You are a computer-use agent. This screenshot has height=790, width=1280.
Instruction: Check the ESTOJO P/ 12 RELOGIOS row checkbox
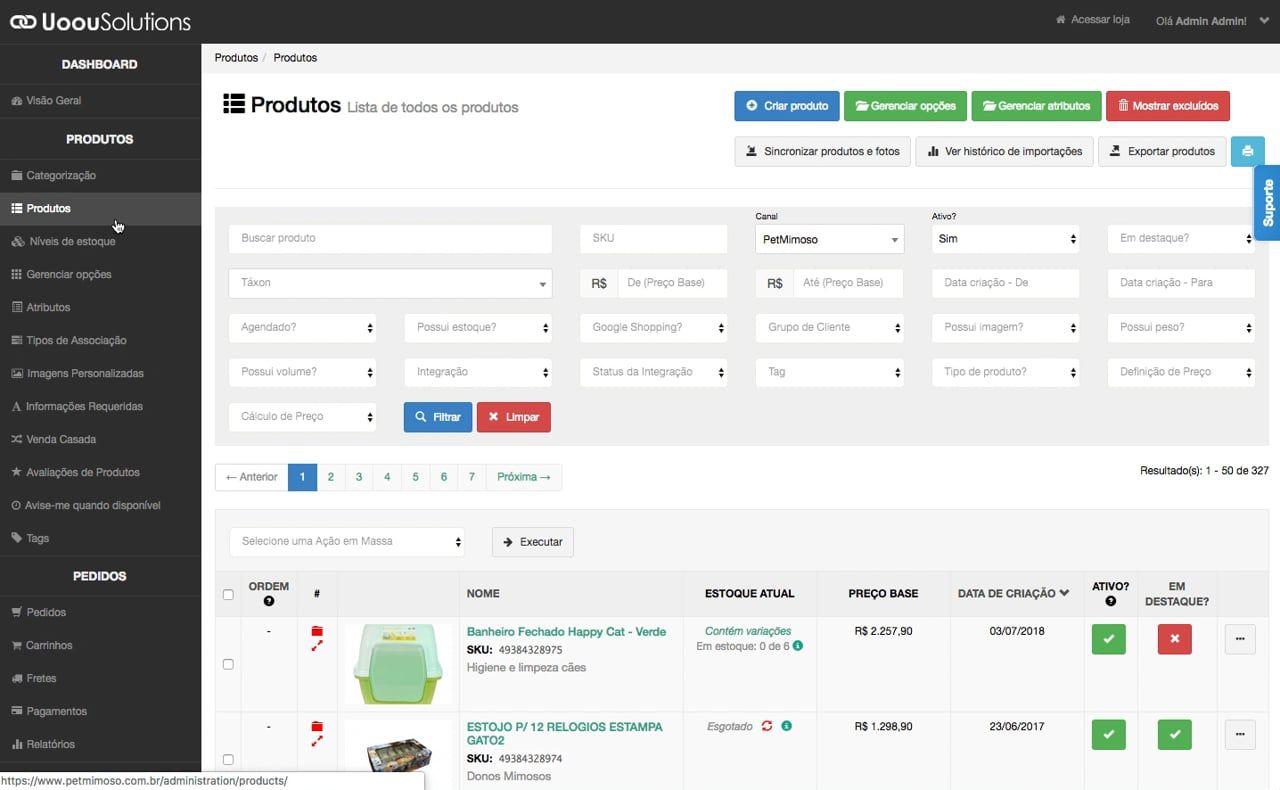tap(228, 759)
